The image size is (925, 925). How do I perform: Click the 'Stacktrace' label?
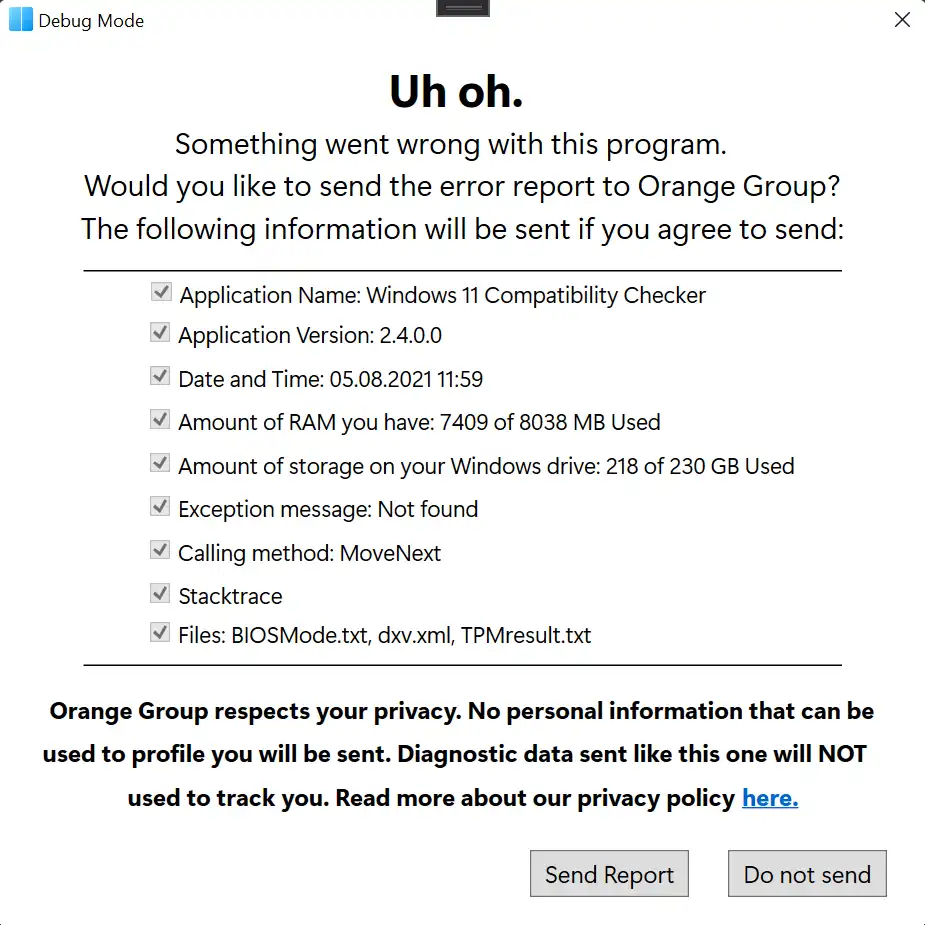point(230,596)
